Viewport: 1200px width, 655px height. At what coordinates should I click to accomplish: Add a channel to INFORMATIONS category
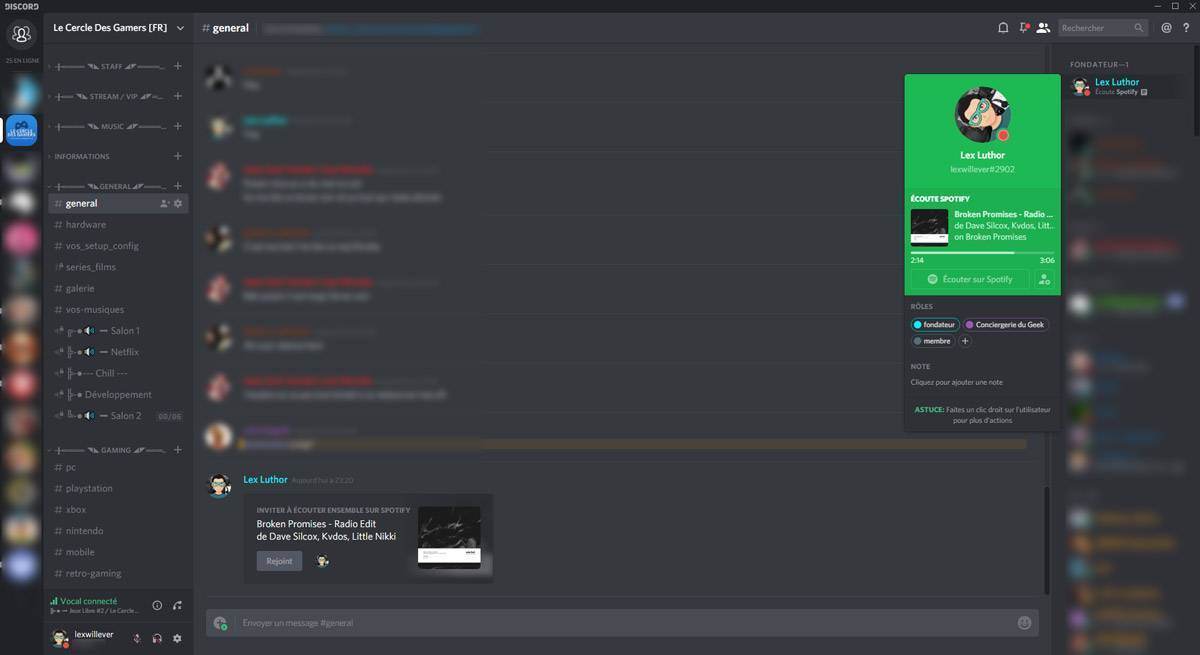178,156
